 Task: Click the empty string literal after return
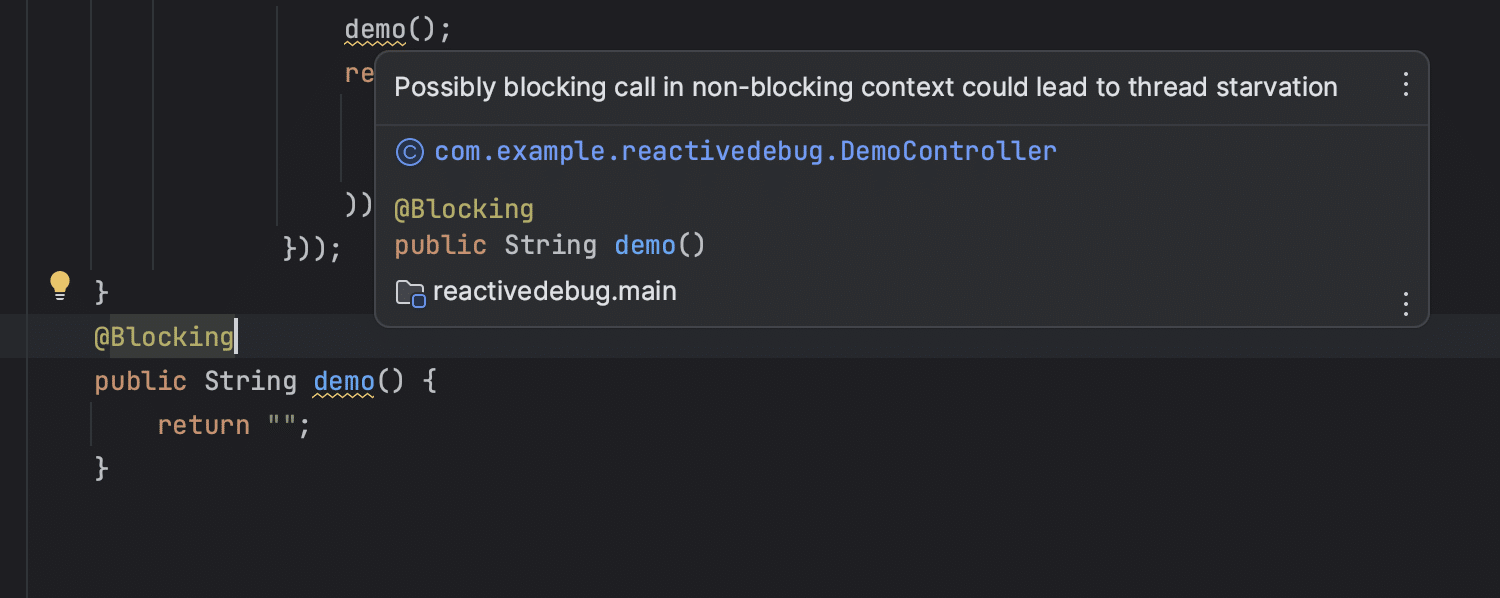tap(281, 423)
